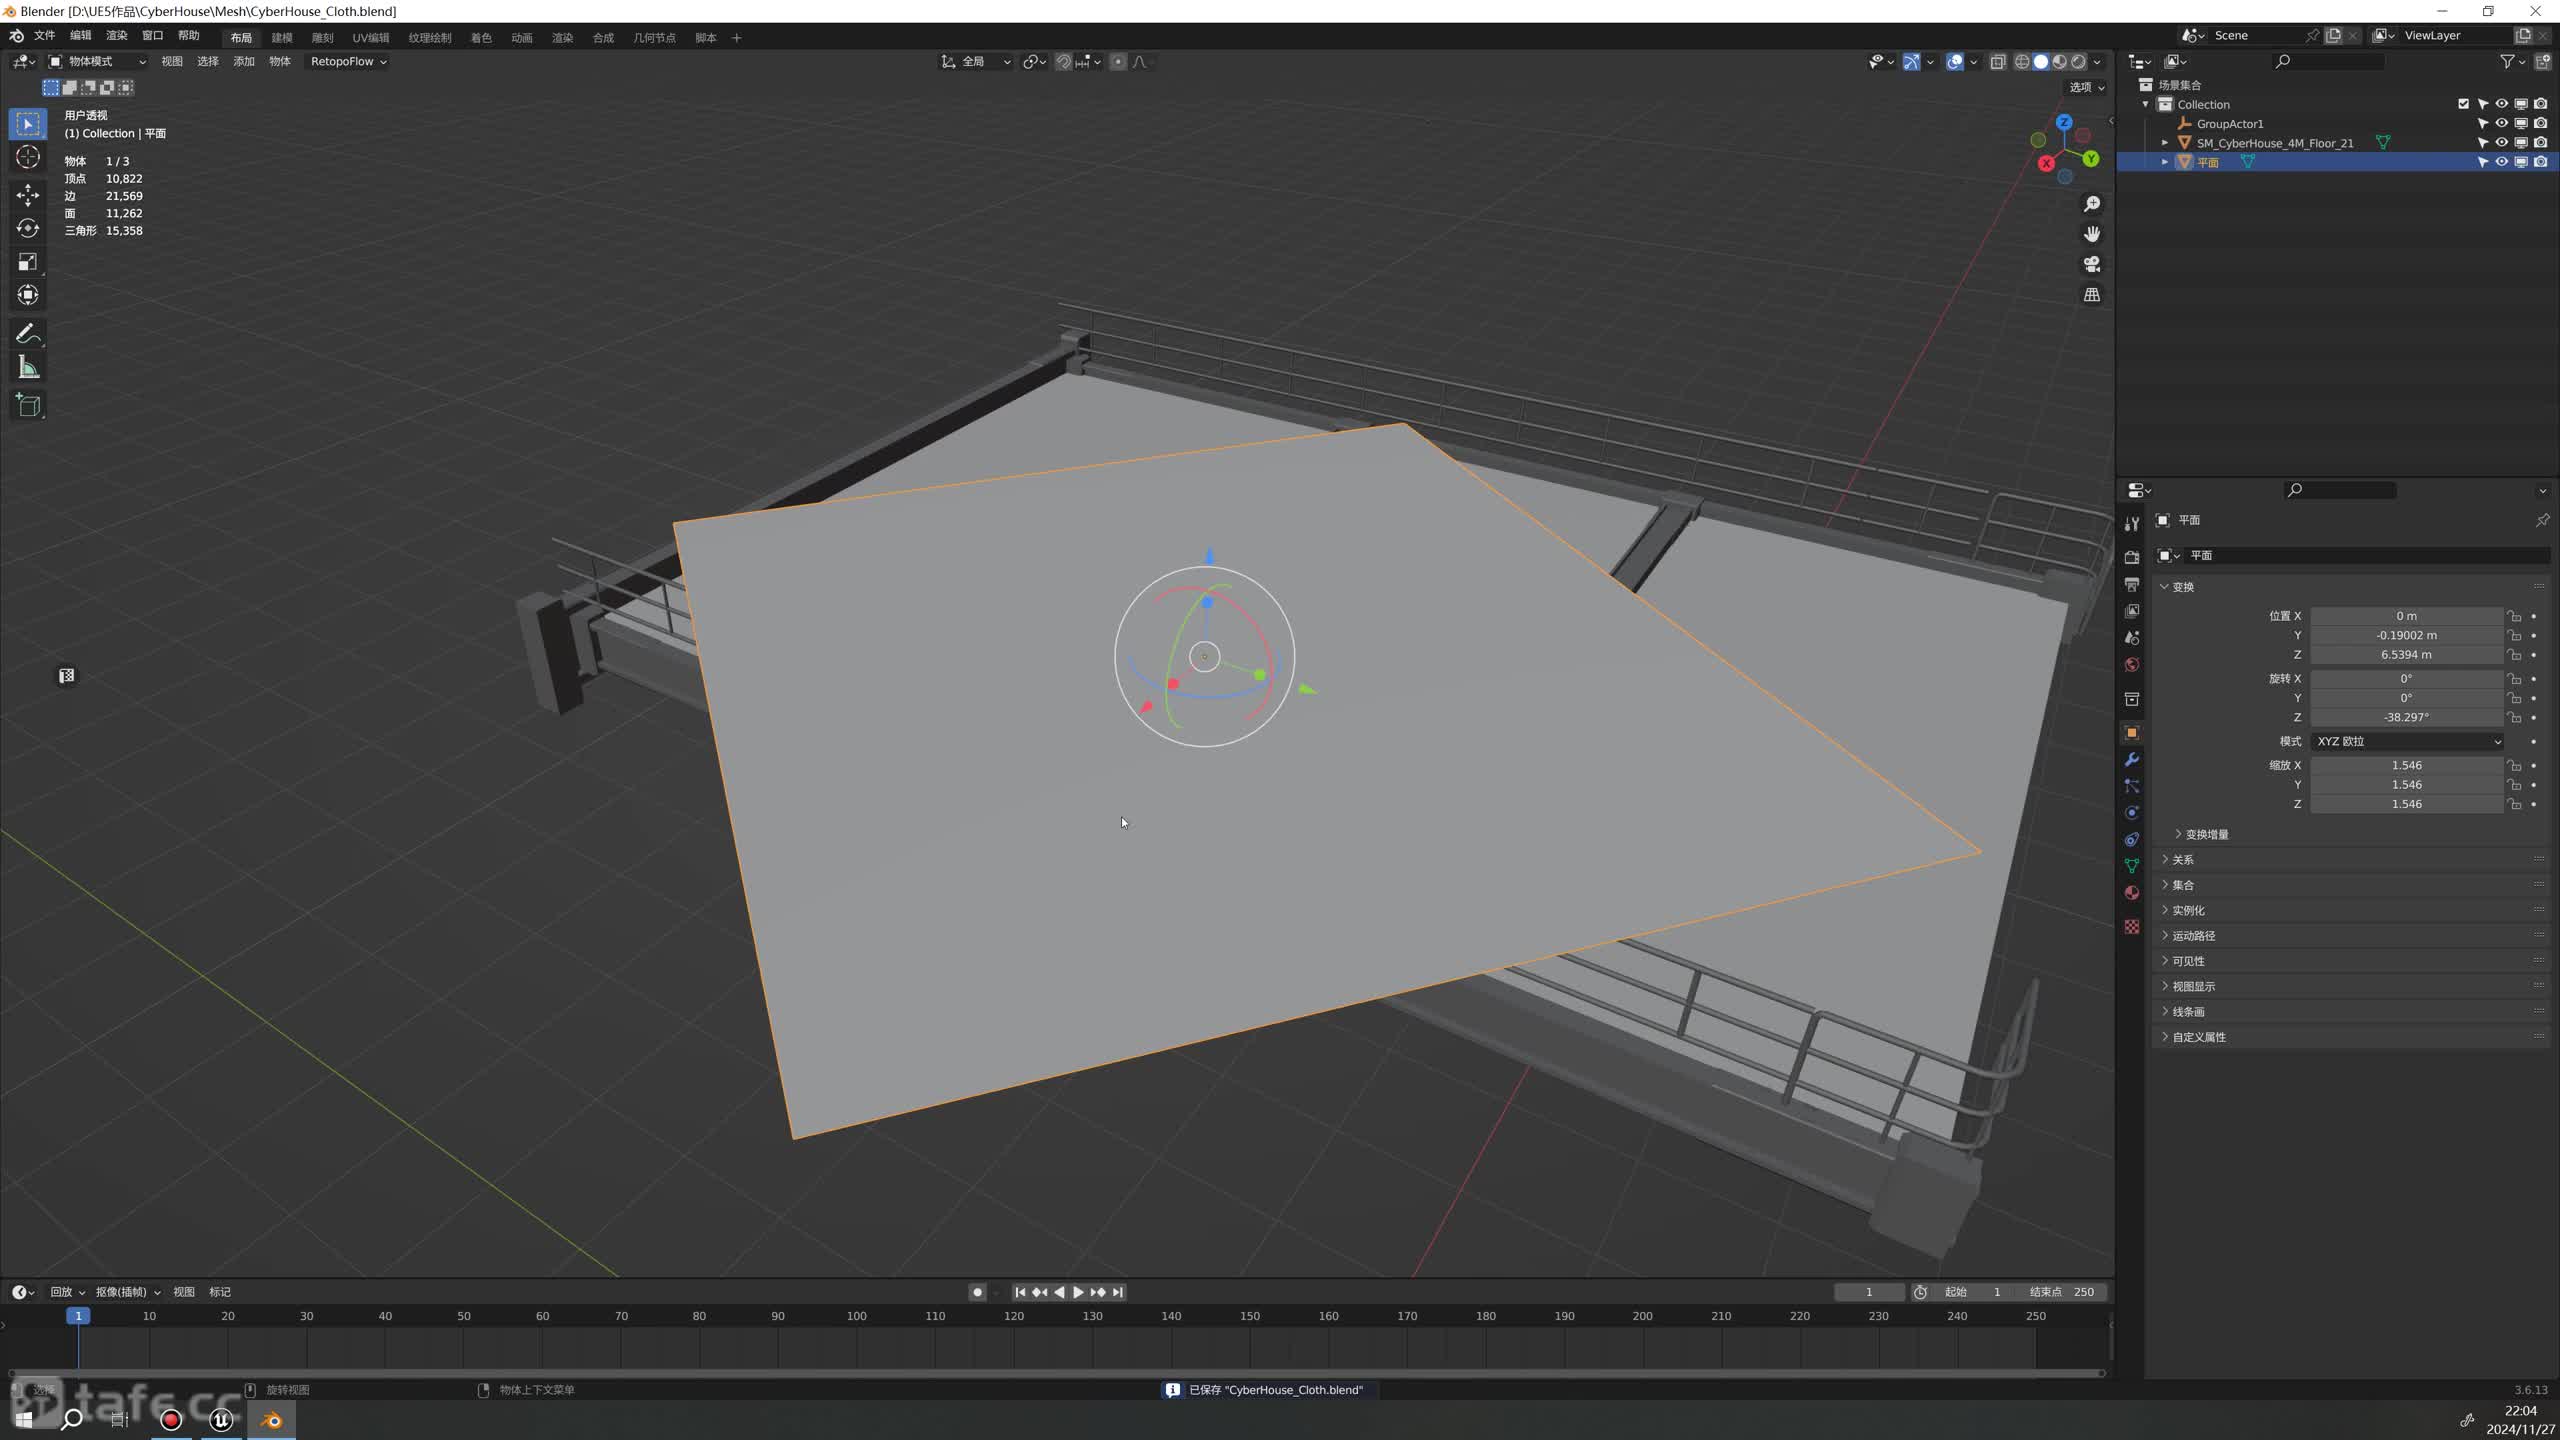
Task: Toggle Rotation Z lock icon
Action: (x=2514, y=717)
